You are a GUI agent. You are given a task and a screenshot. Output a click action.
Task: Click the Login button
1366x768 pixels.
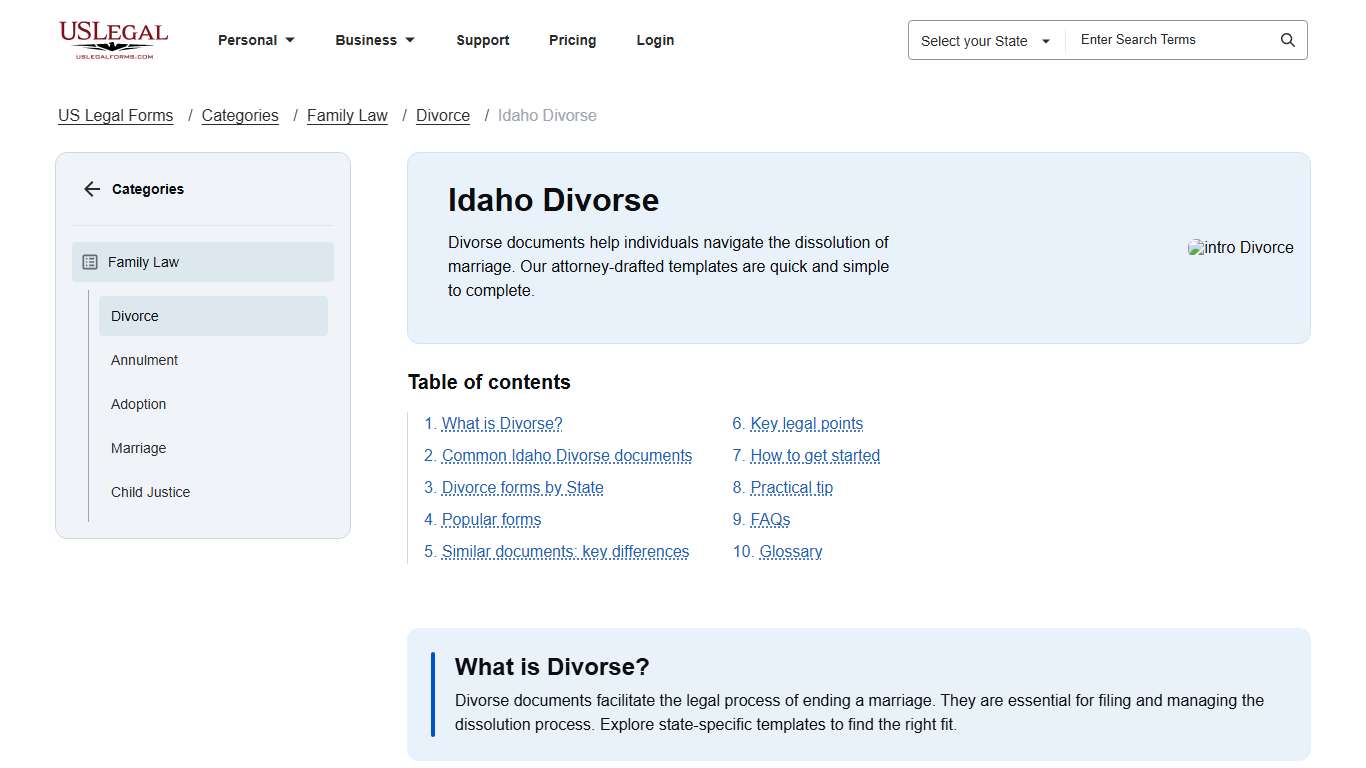[655, 40]
